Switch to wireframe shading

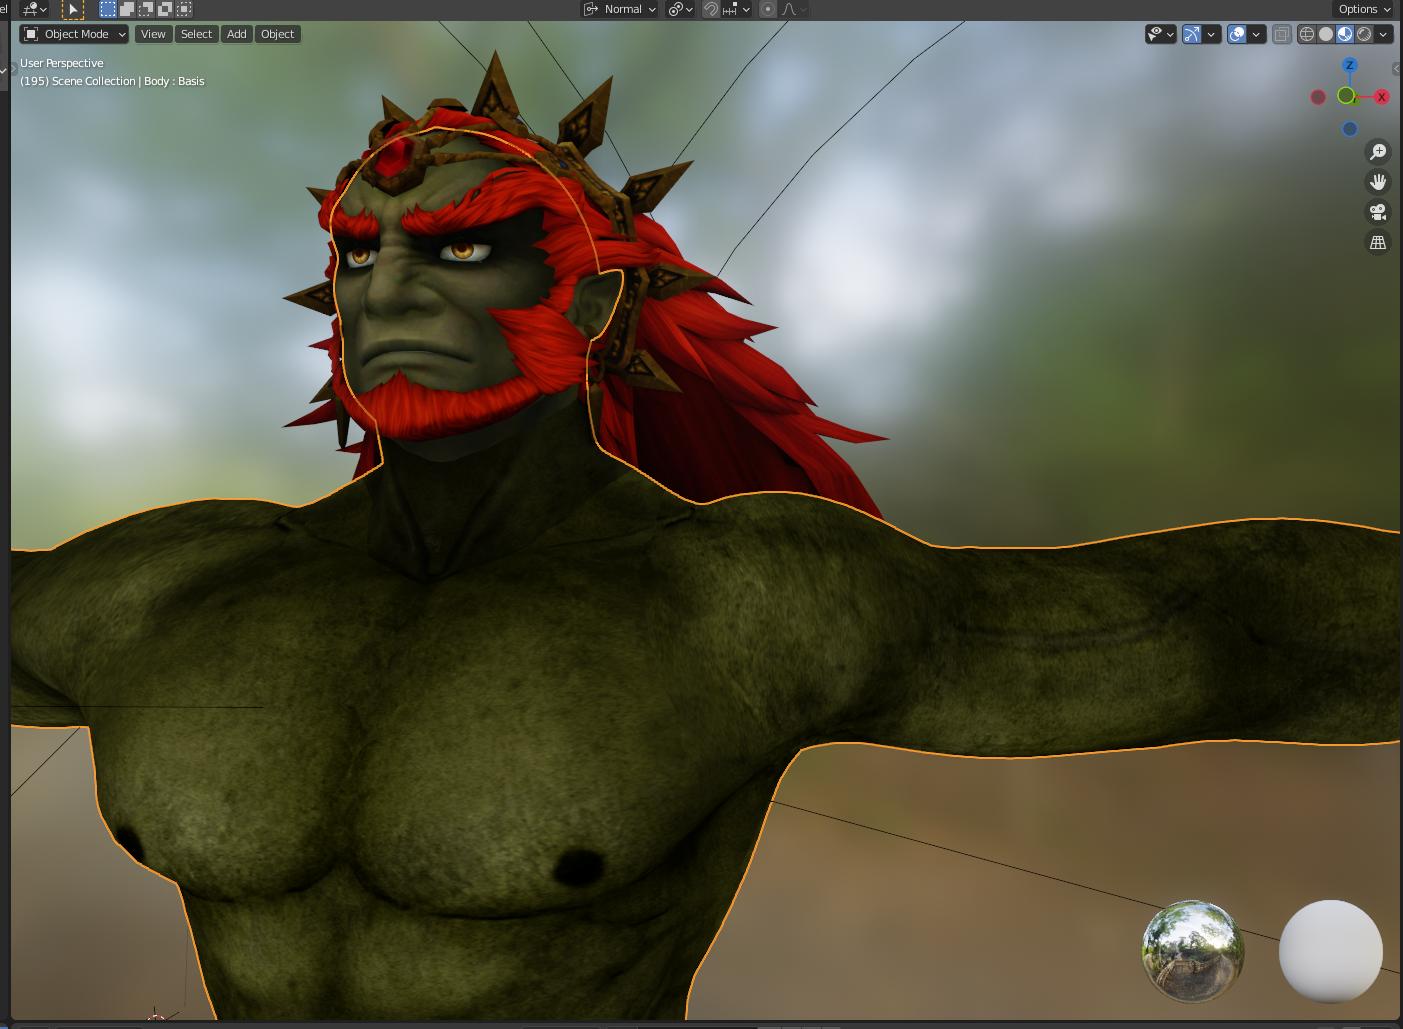point(1307,34)
